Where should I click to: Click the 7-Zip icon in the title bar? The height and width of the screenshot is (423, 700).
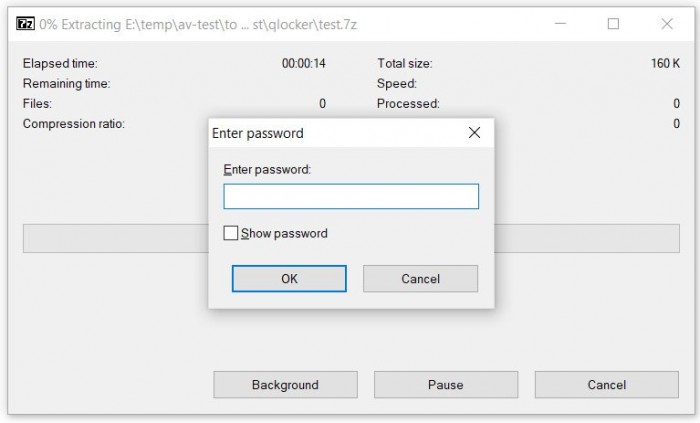27,24
